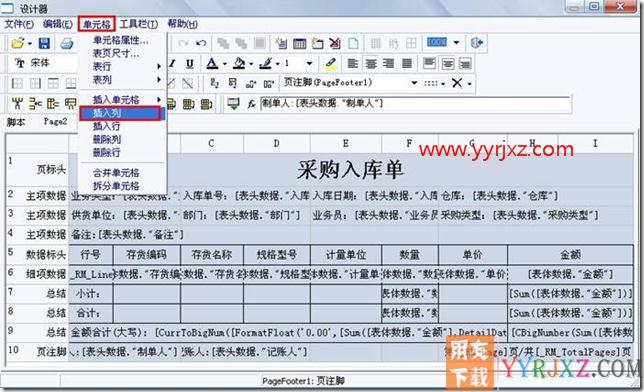Screen dimensions: 644x392
Task: Align text center horizontally
Action: [370, 63]
